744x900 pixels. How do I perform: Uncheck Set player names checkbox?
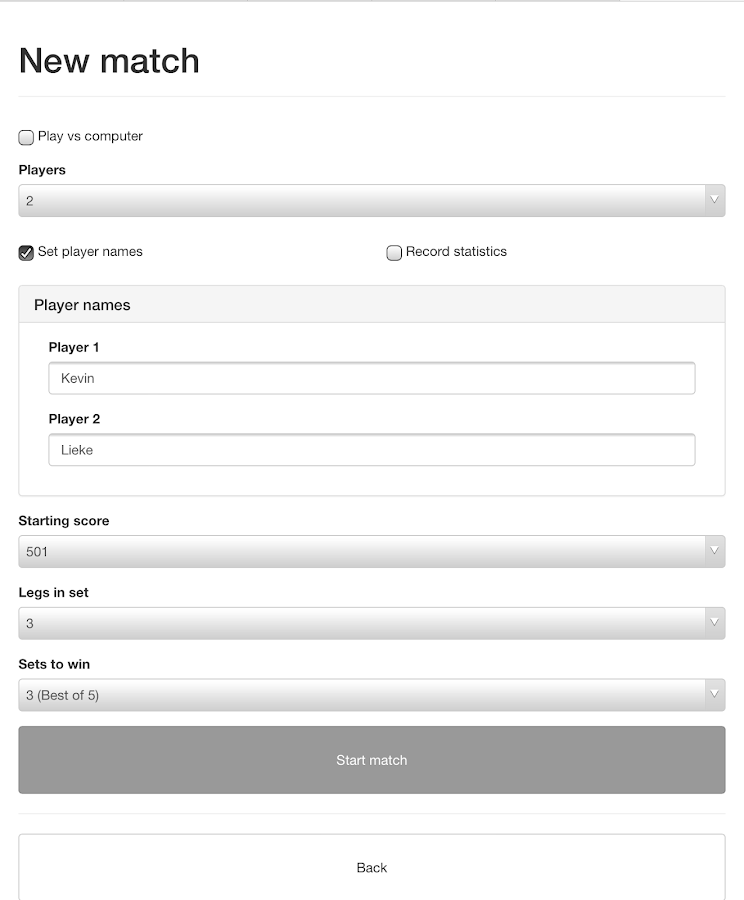coord(26,253)
